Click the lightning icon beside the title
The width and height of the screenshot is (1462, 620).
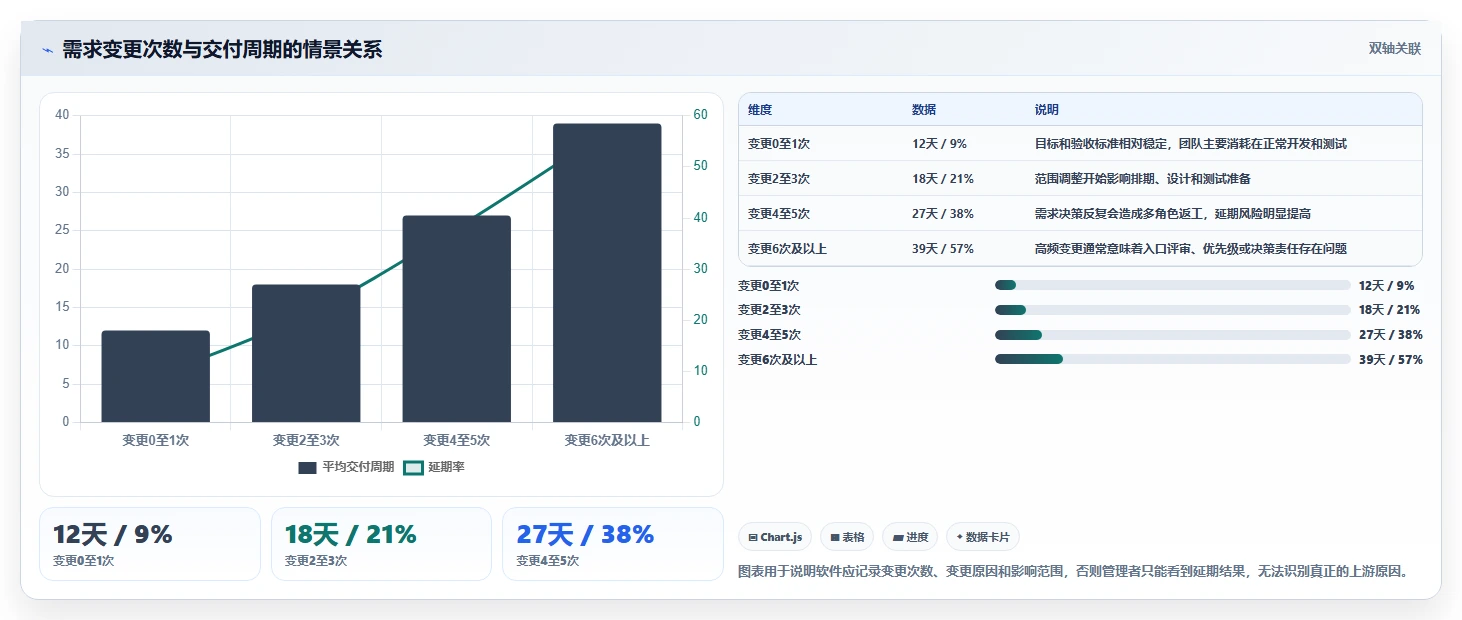click(47, 50)
